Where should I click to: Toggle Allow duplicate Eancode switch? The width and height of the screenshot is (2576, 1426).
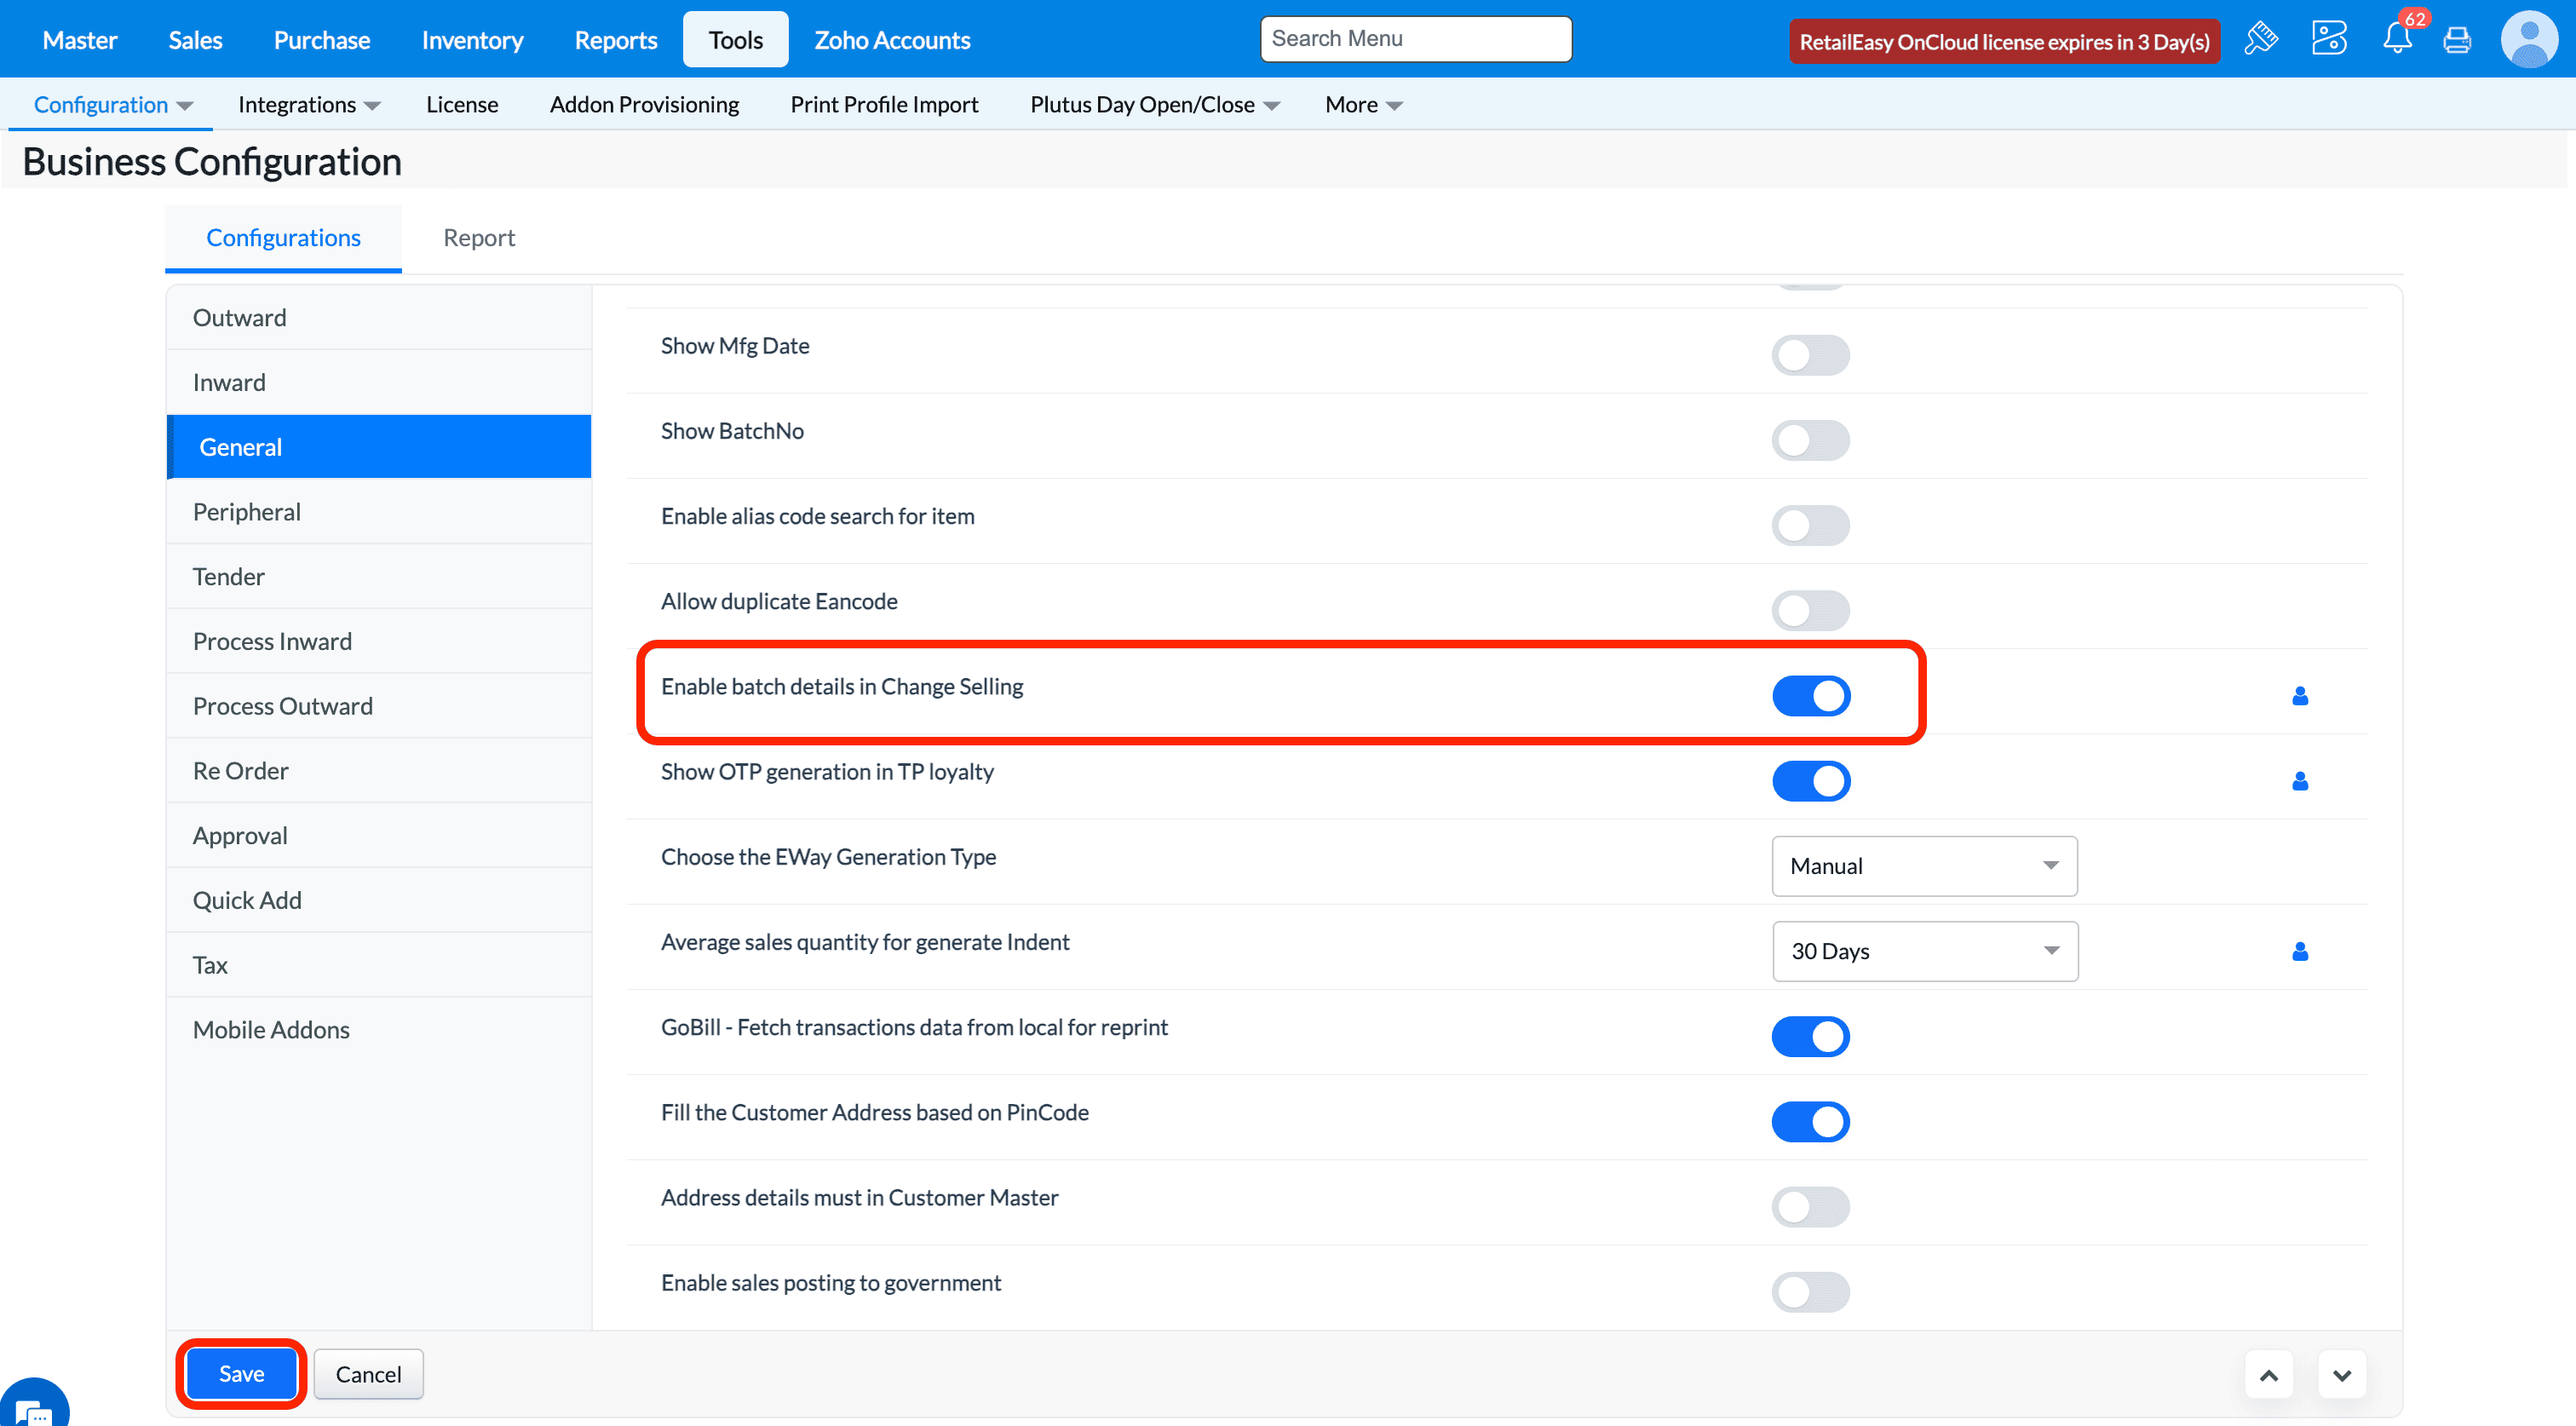pyautogui.click(x=1810, y=611)
